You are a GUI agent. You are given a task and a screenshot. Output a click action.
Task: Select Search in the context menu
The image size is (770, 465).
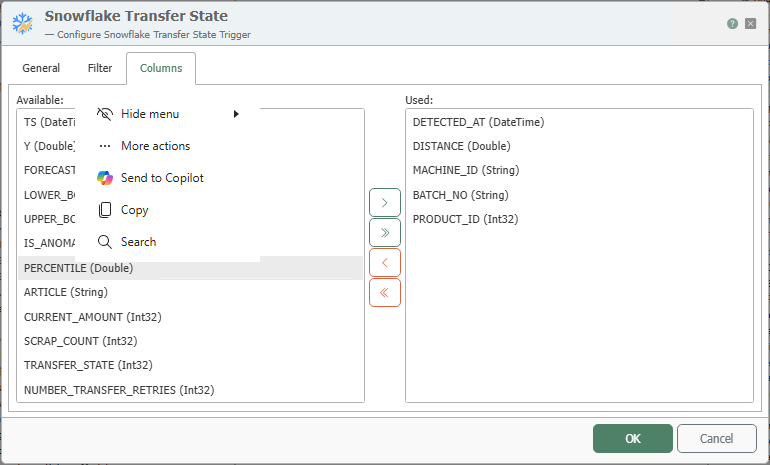coord(167,242)
